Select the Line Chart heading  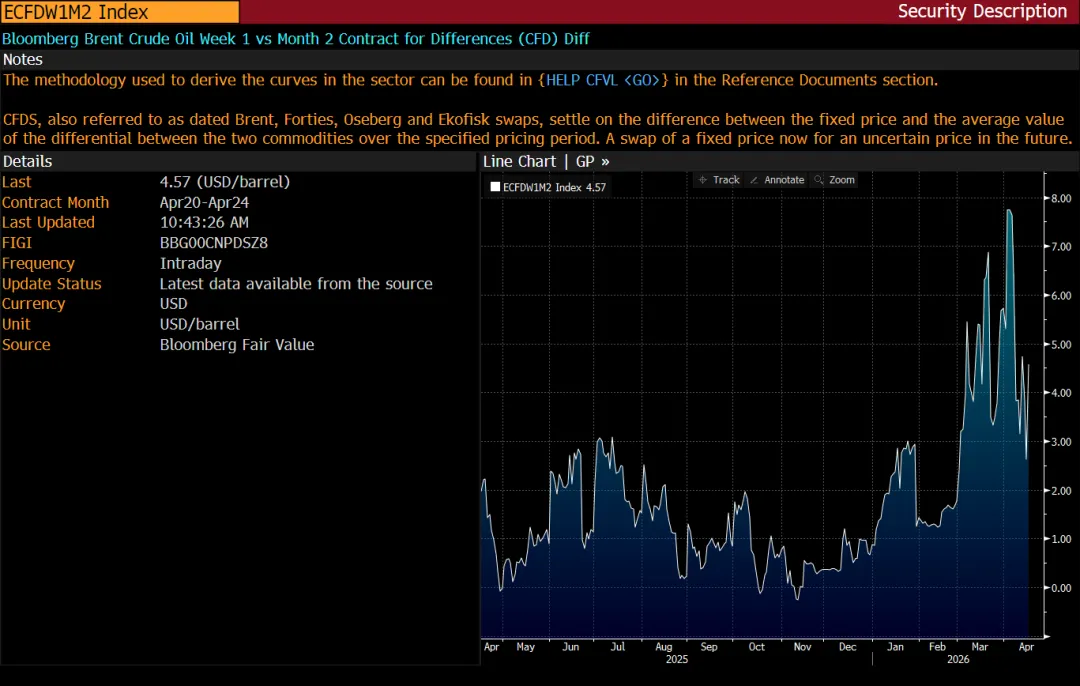[519, 161]
